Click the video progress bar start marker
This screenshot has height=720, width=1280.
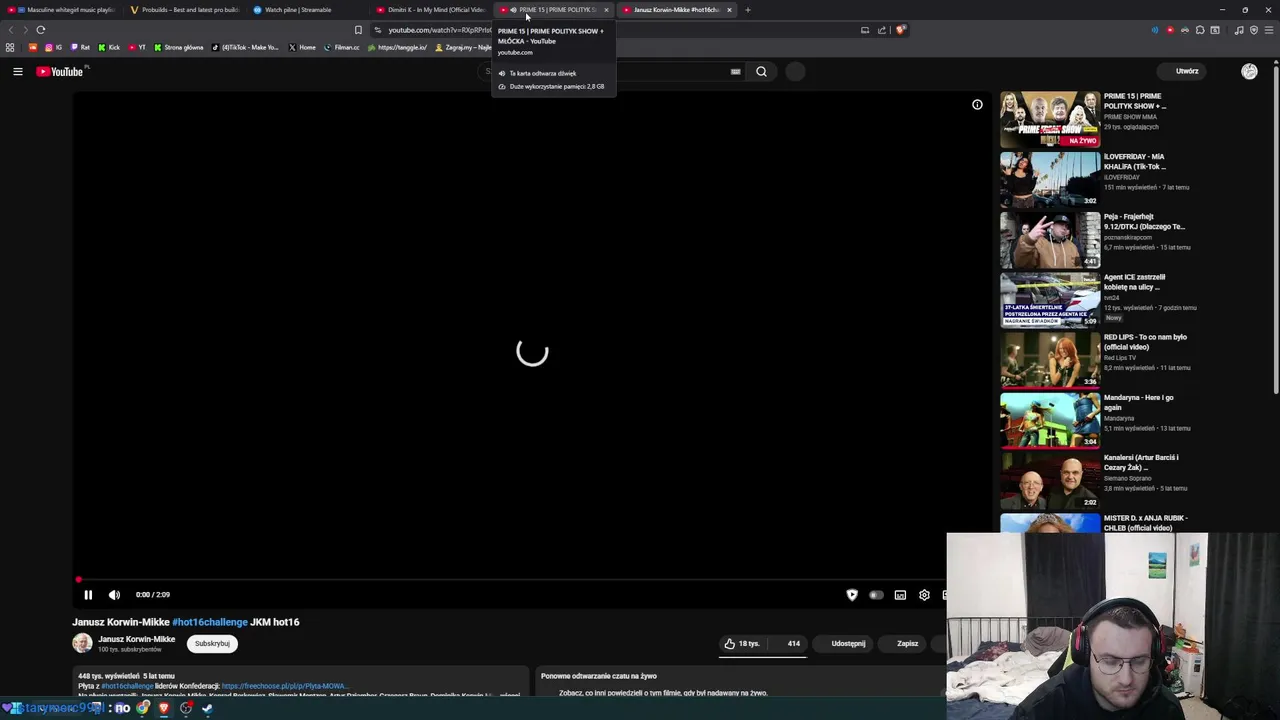coord(78,580)
